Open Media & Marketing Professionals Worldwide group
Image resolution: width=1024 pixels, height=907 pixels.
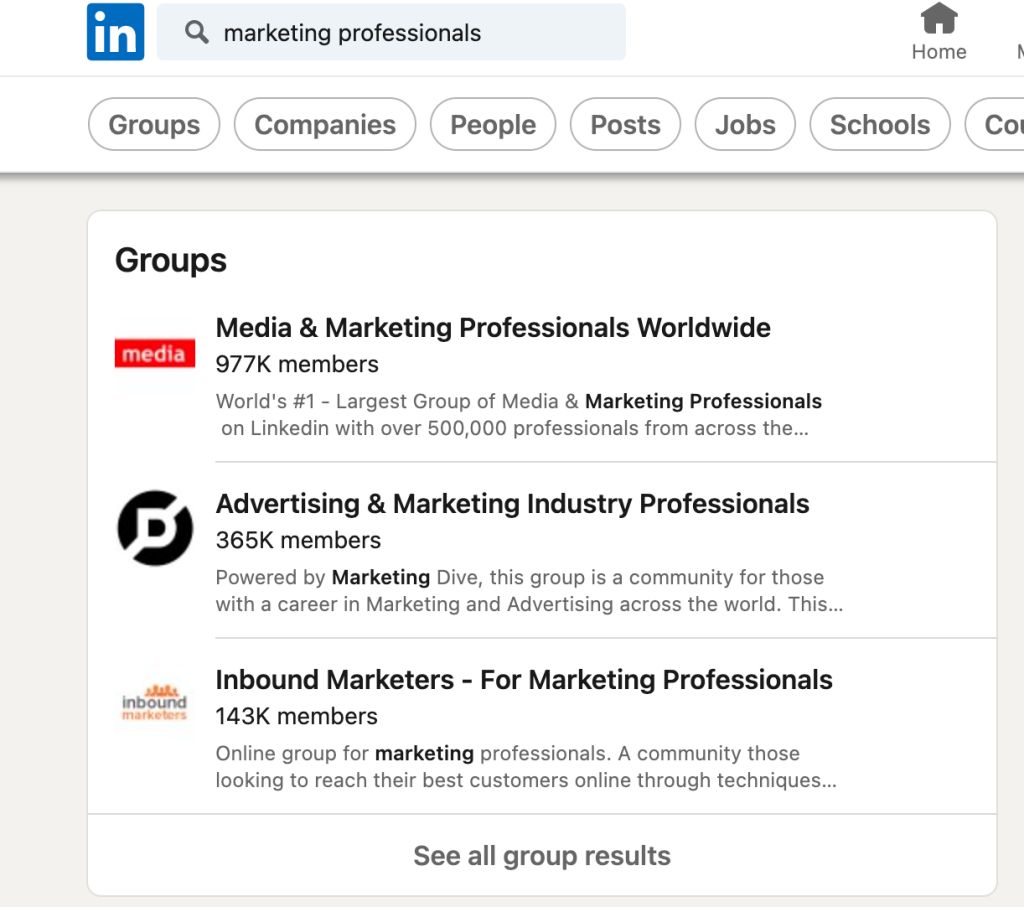493,328
